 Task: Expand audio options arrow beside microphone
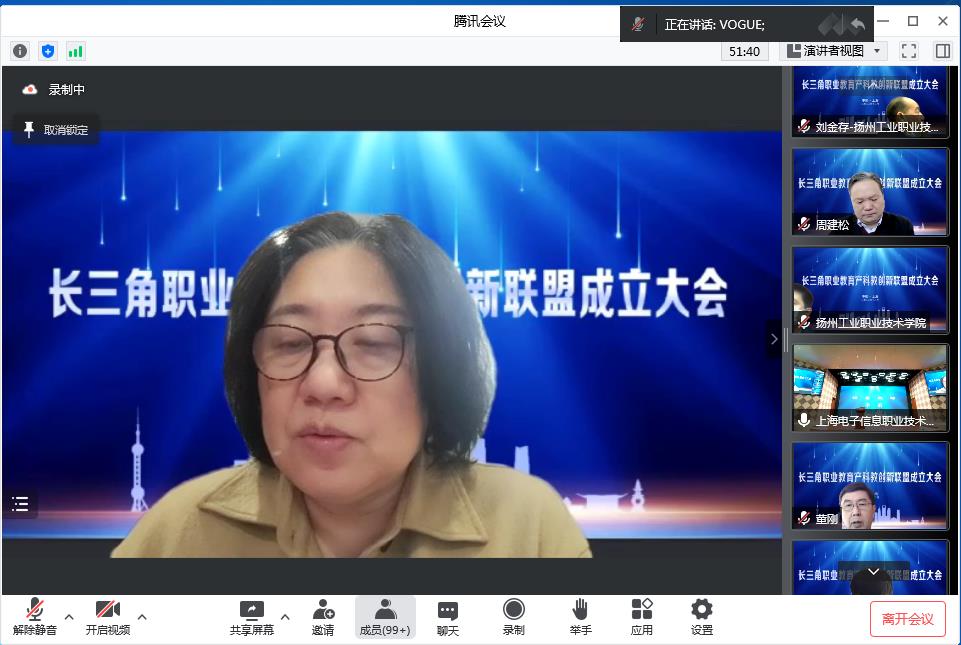(69, 616)
